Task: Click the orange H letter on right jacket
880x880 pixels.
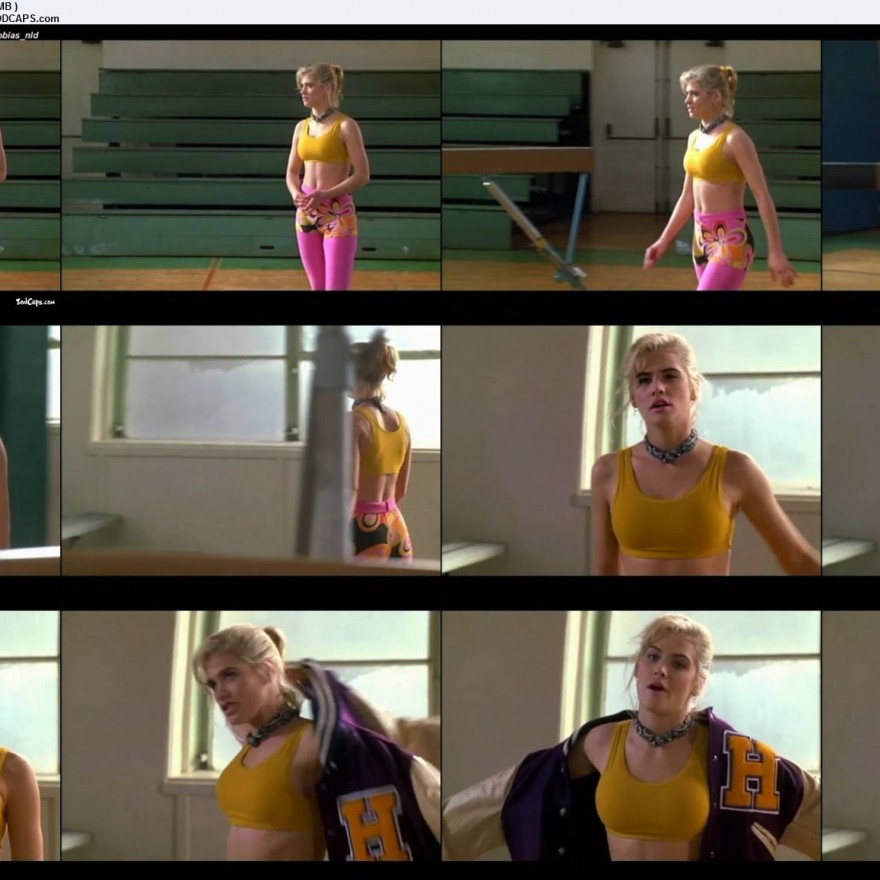Action: coord(750,771)
